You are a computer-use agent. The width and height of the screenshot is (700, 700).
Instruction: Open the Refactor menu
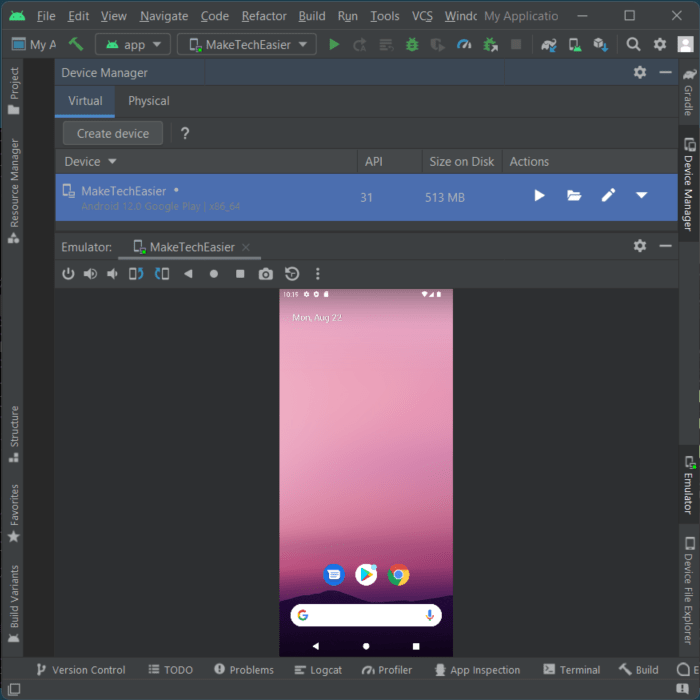pyautogui.click(x=264, y=17)
